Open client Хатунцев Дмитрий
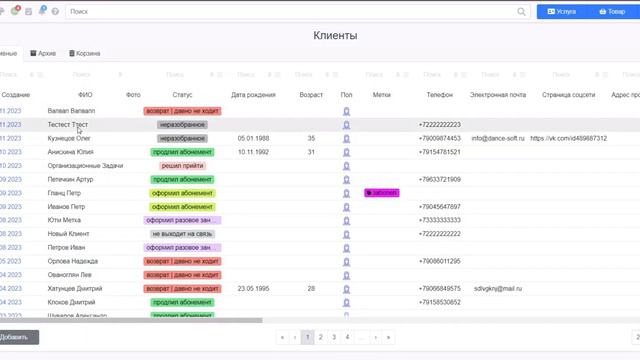 75,289
